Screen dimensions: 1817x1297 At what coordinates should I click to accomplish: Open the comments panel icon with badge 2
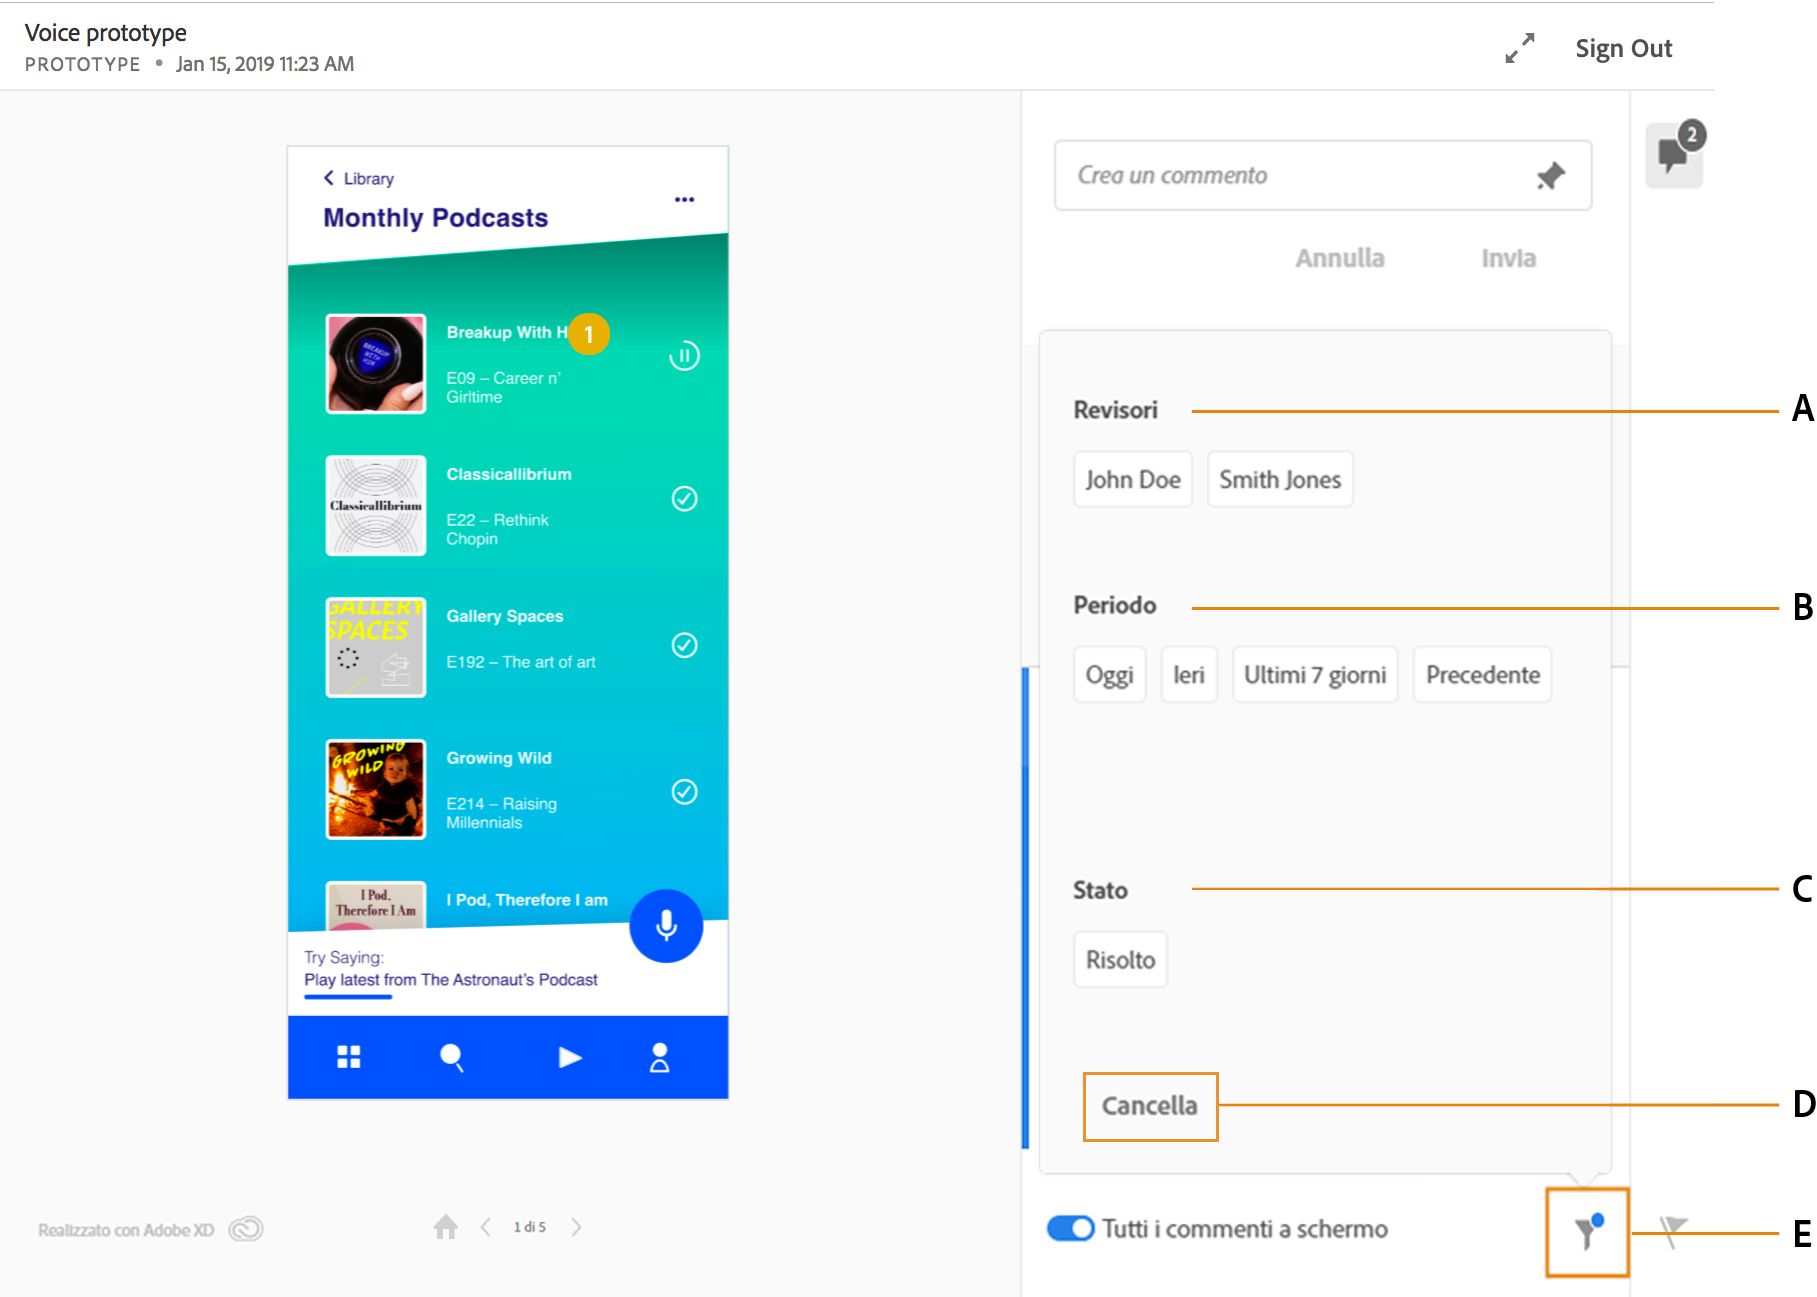pos(1675,154)
